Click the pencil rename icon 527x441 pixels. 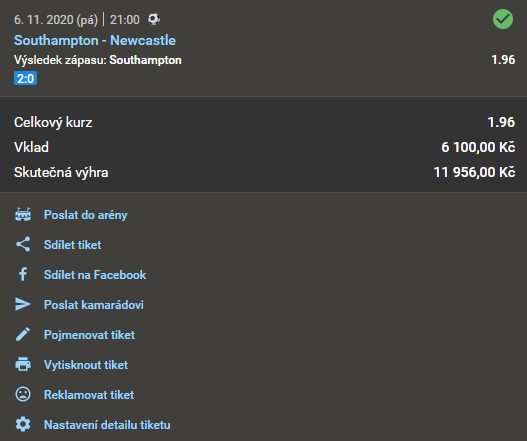tap(23, 334)
